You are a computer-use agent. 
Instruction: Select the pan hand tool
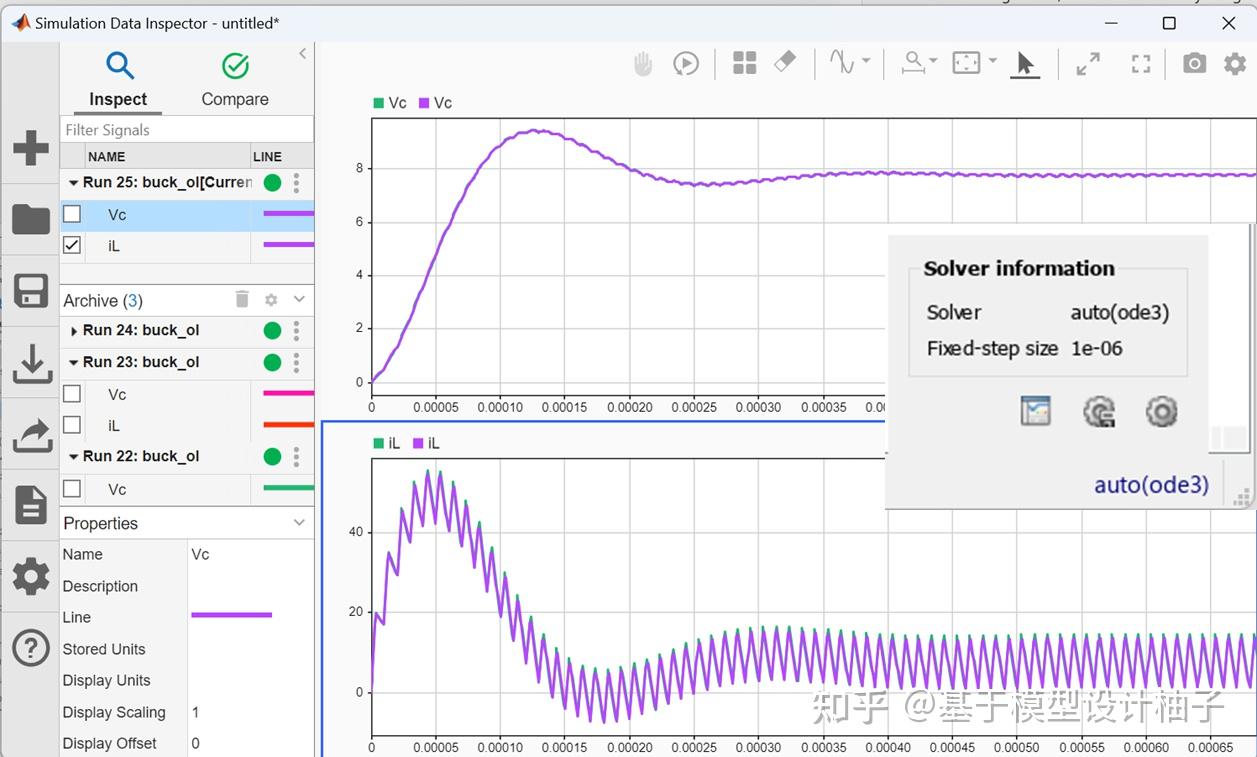tap(643, 64)
